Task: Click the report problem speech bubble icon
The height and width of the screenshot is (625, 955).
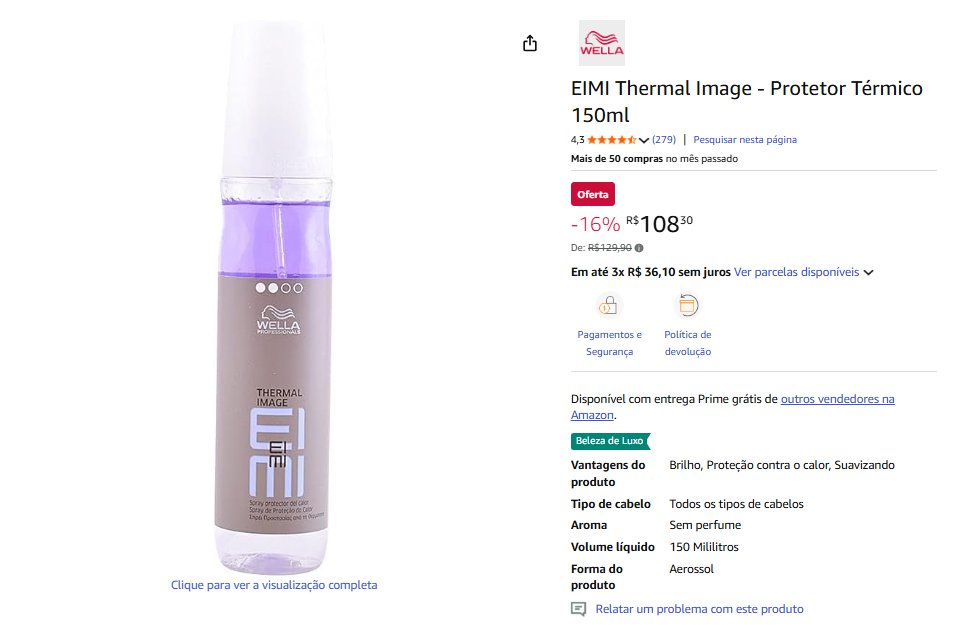Action: pyautogui.click(x=579, y=609)
